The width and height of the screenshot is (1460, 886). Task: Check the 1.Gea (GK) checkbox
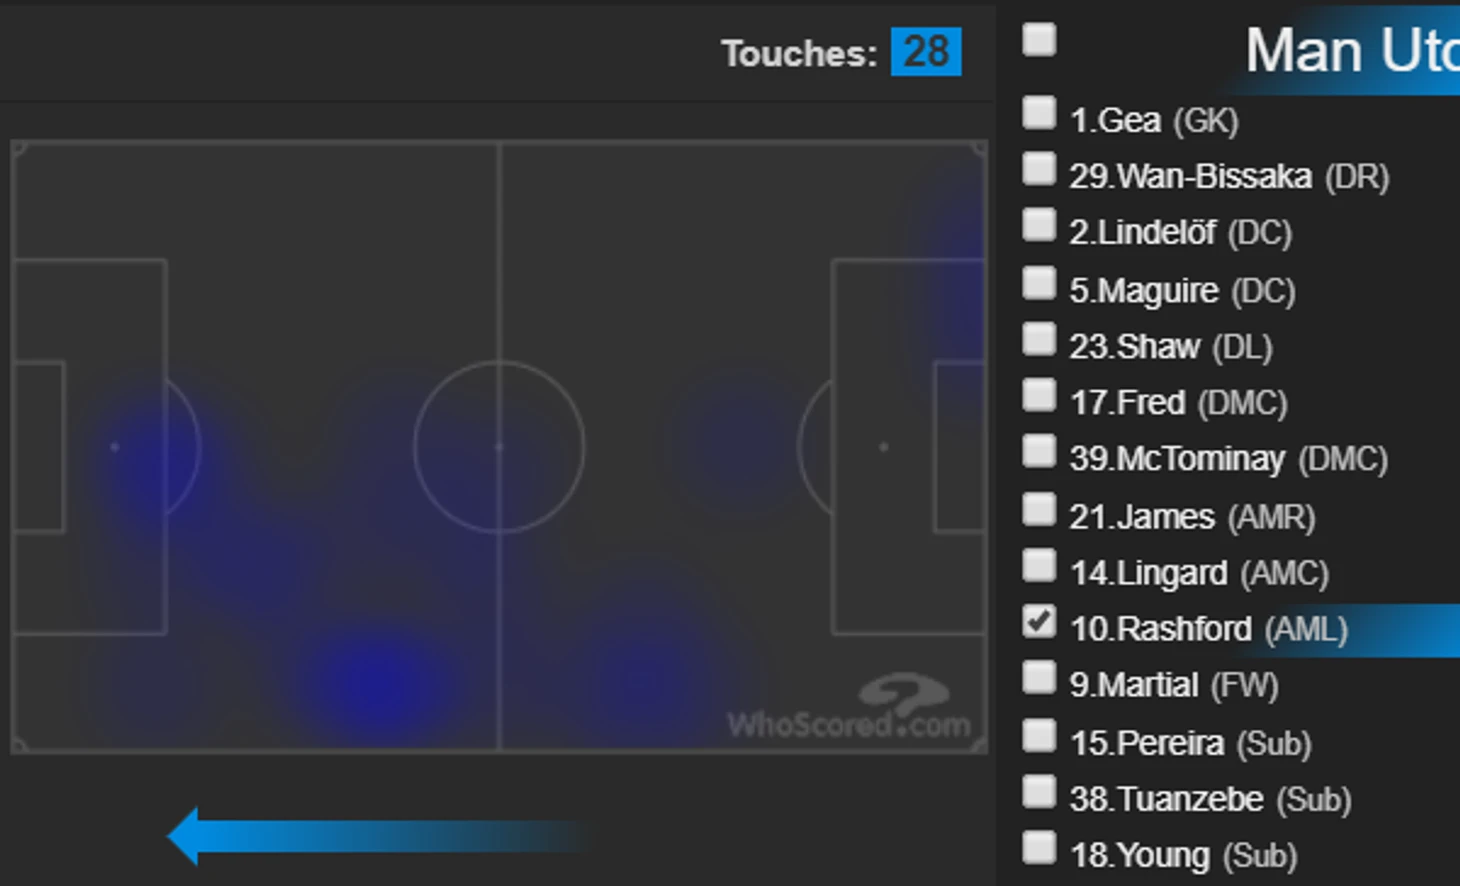pyautogui.click(x=1039, y=113)
